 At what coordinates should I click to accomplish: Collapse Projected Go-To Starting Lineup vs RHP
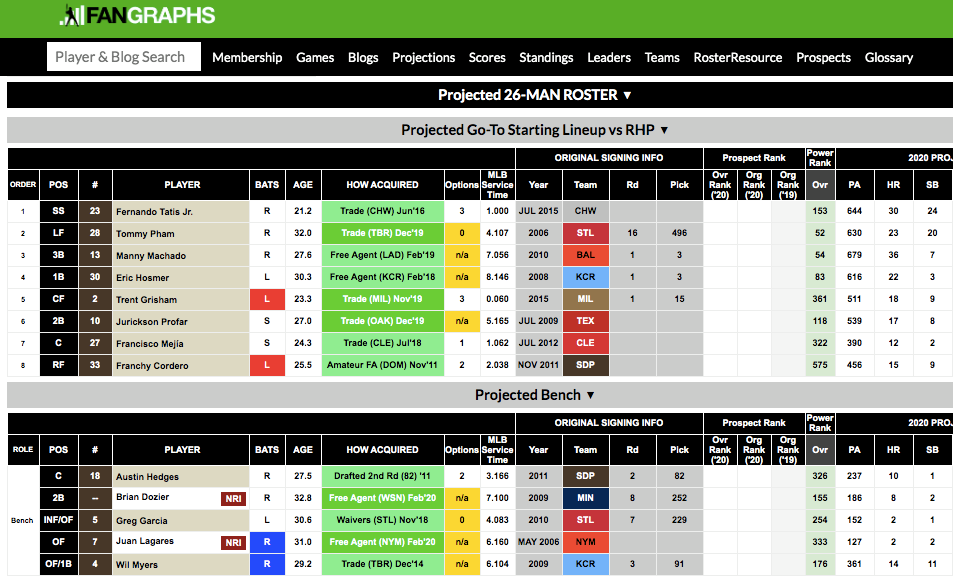535,130
